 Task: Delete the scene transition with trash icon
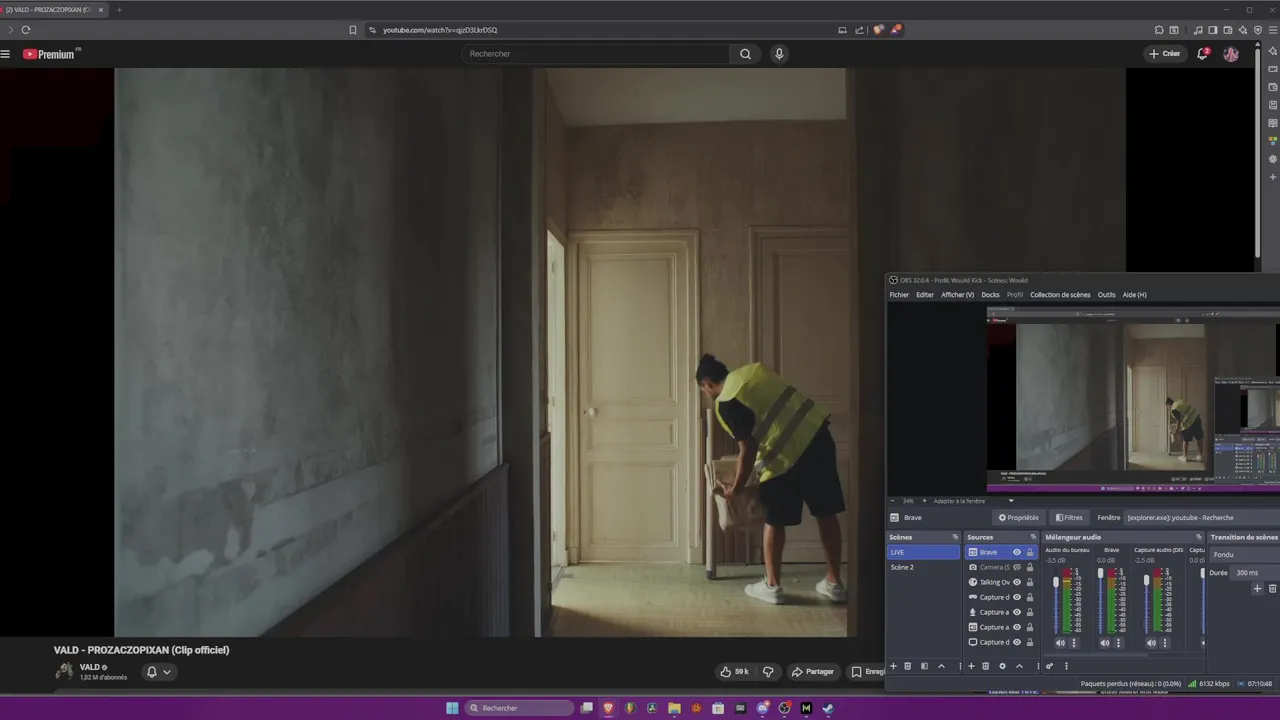1272,588
